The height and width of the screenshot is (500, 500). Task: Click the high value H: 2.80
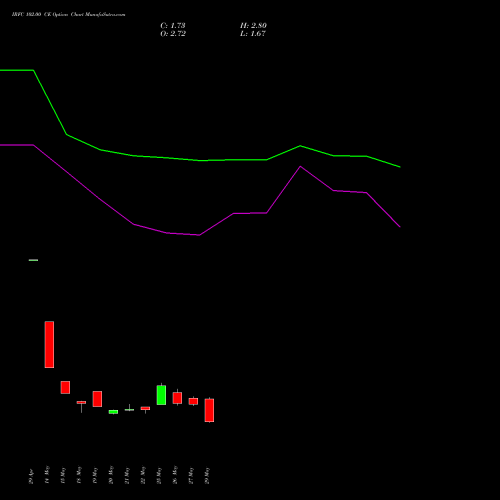(x=253, y=26)
